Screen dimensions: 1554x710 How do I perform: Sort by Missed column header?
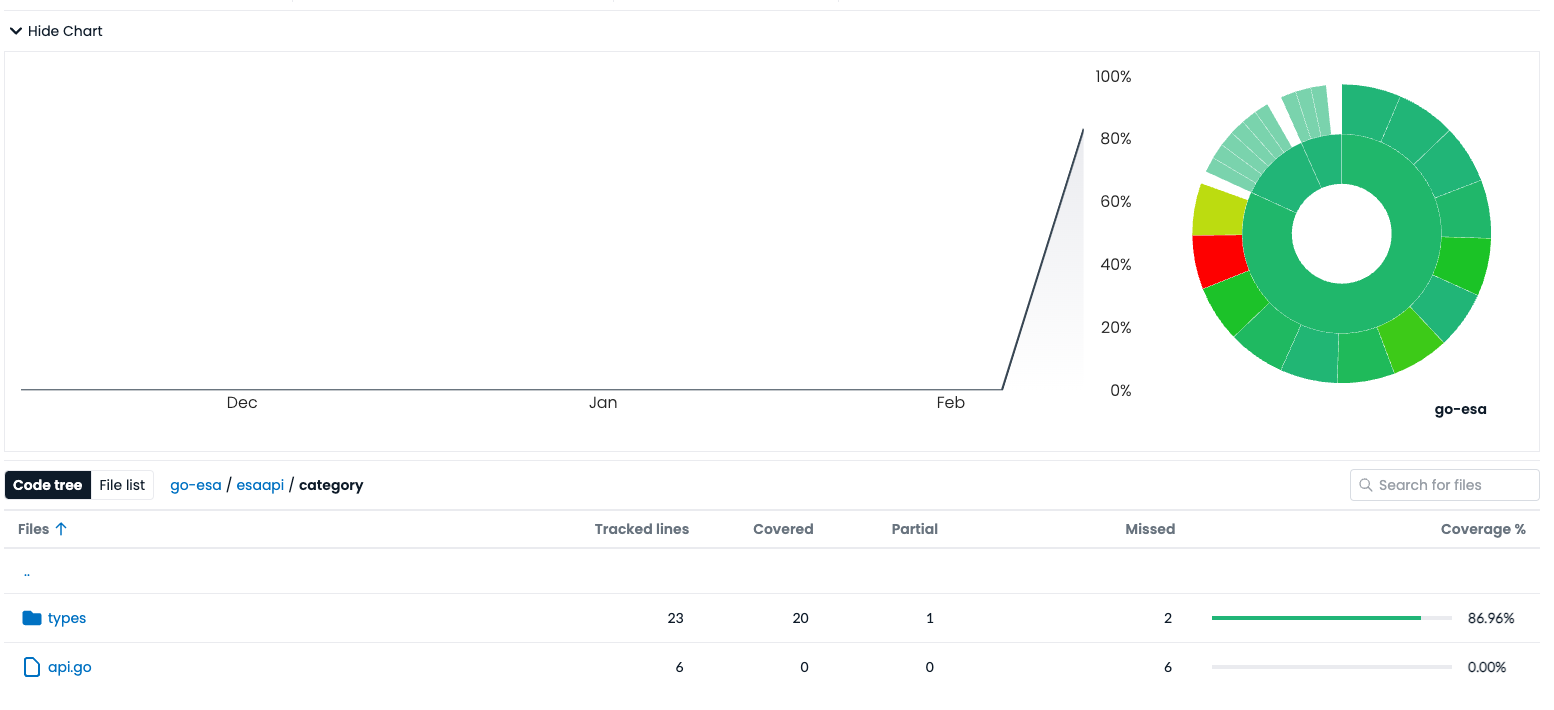[x=1150, y=529]
